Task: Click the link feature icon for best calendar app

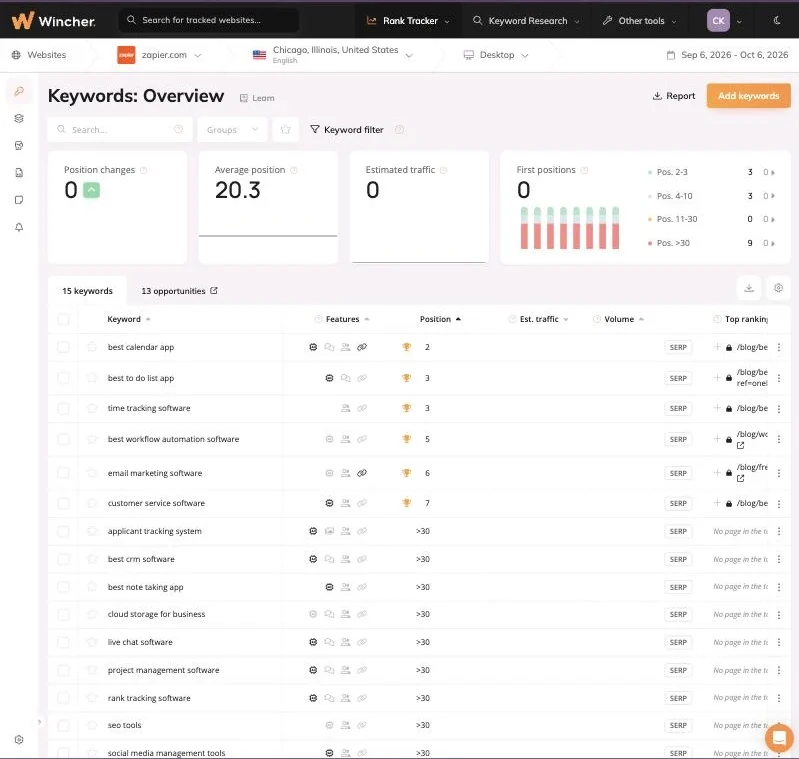Action: (362, 347)
